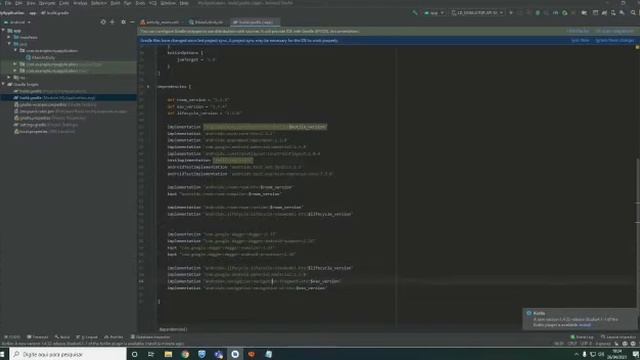The height and width of the screenshot is (360, 640).
Task: Click the search everywhere magnifier icon
Action: pyautogui.click(x=633, y=13)
